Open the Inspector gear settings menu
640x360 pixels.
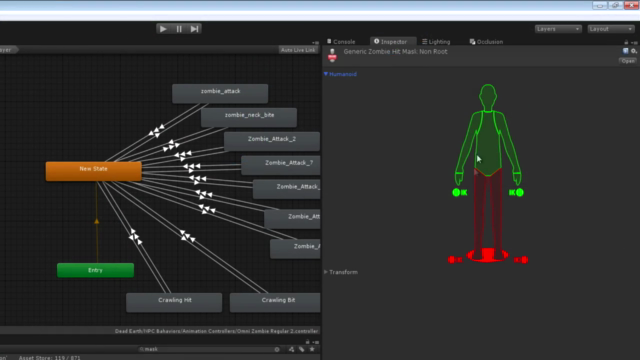(633, 51)
